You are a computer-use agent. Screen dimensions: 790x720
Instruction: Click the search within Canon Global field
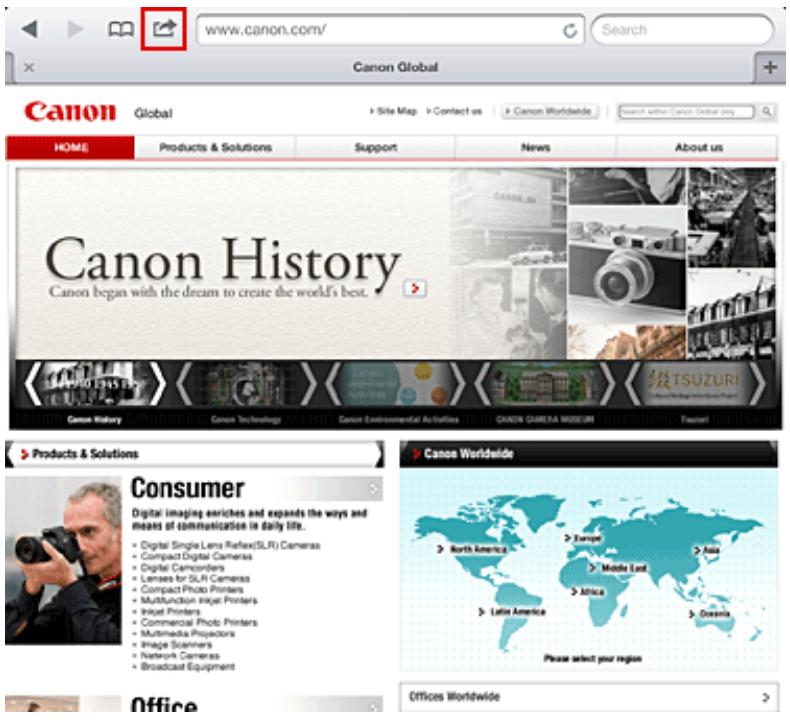tap(687, 111)
